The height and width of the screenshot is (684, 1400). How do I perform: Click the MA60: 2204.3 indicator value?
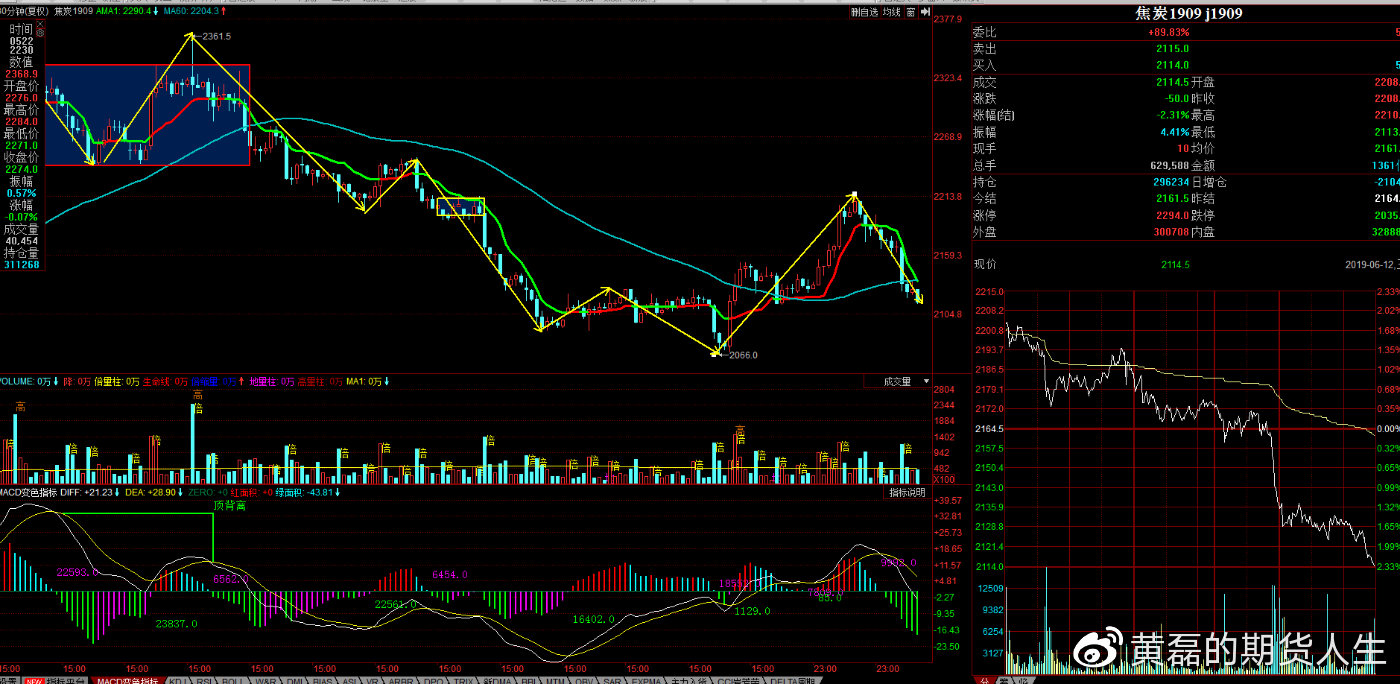pos(192,12)
